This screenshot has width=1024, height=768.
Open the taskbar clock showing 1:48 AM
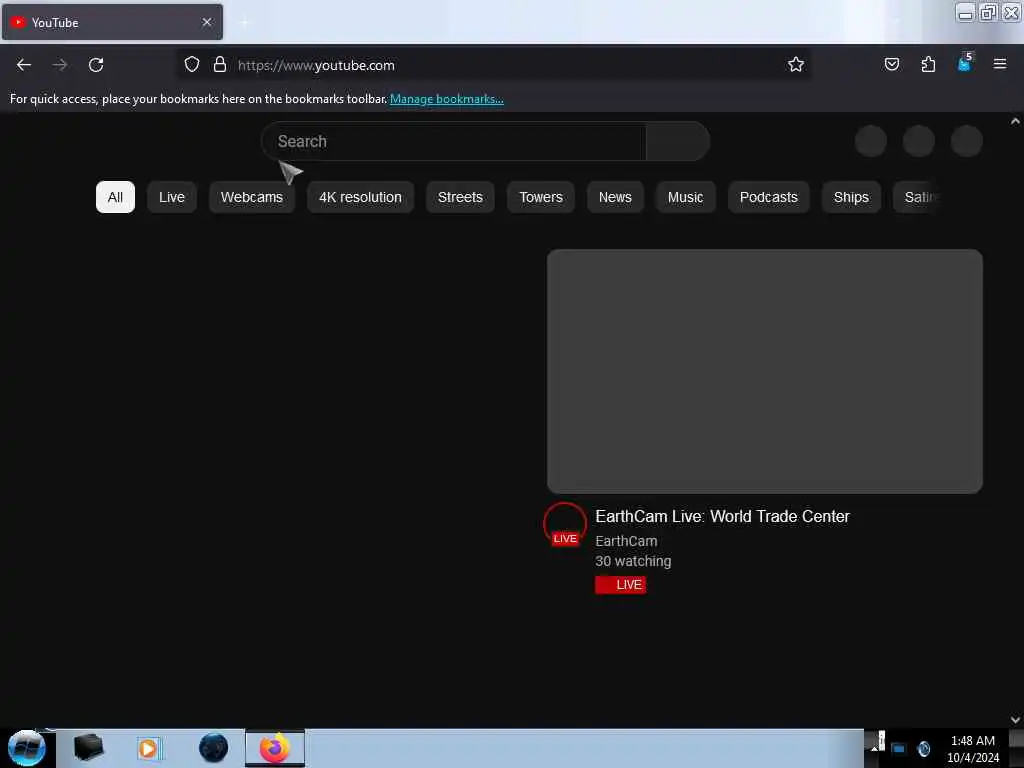point(972,749)
